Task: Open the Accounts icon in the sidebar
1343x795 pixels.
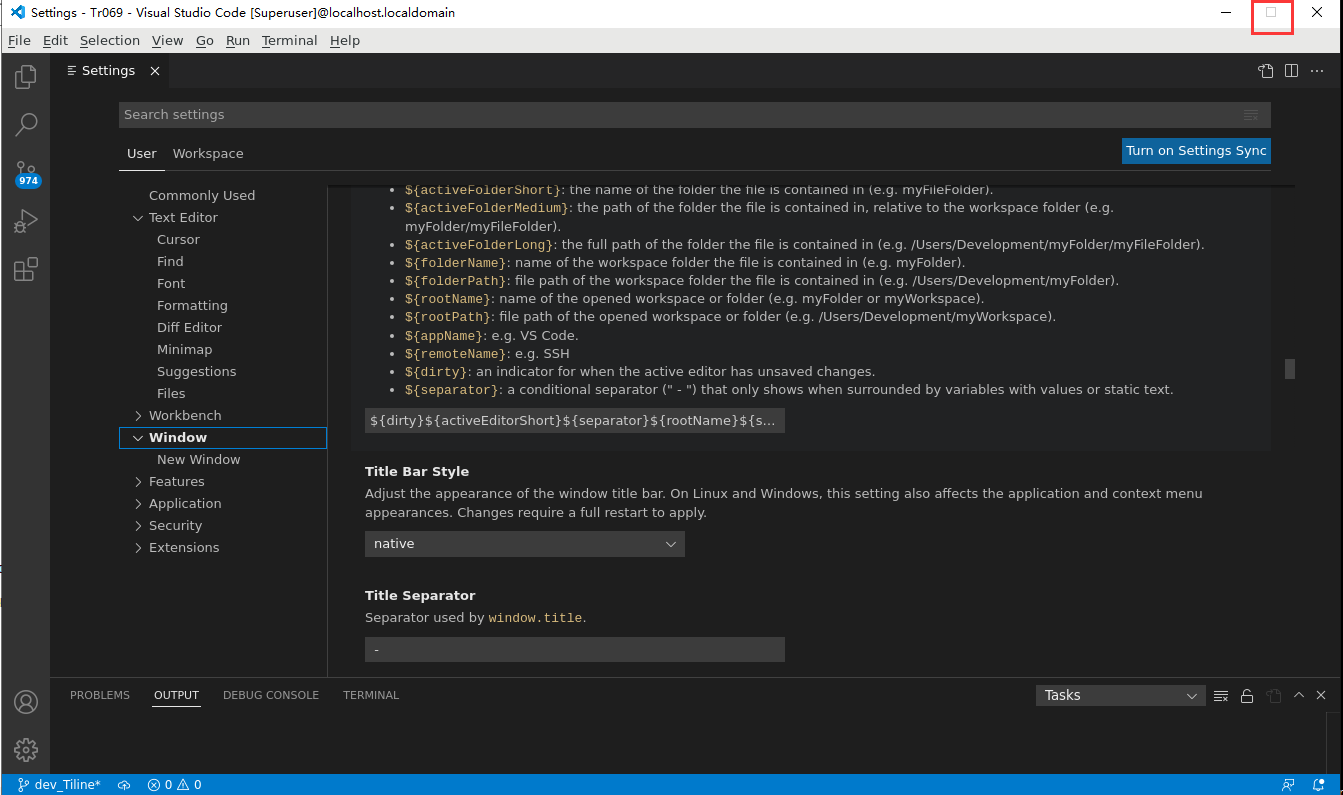Action: [x=25, y=703]
